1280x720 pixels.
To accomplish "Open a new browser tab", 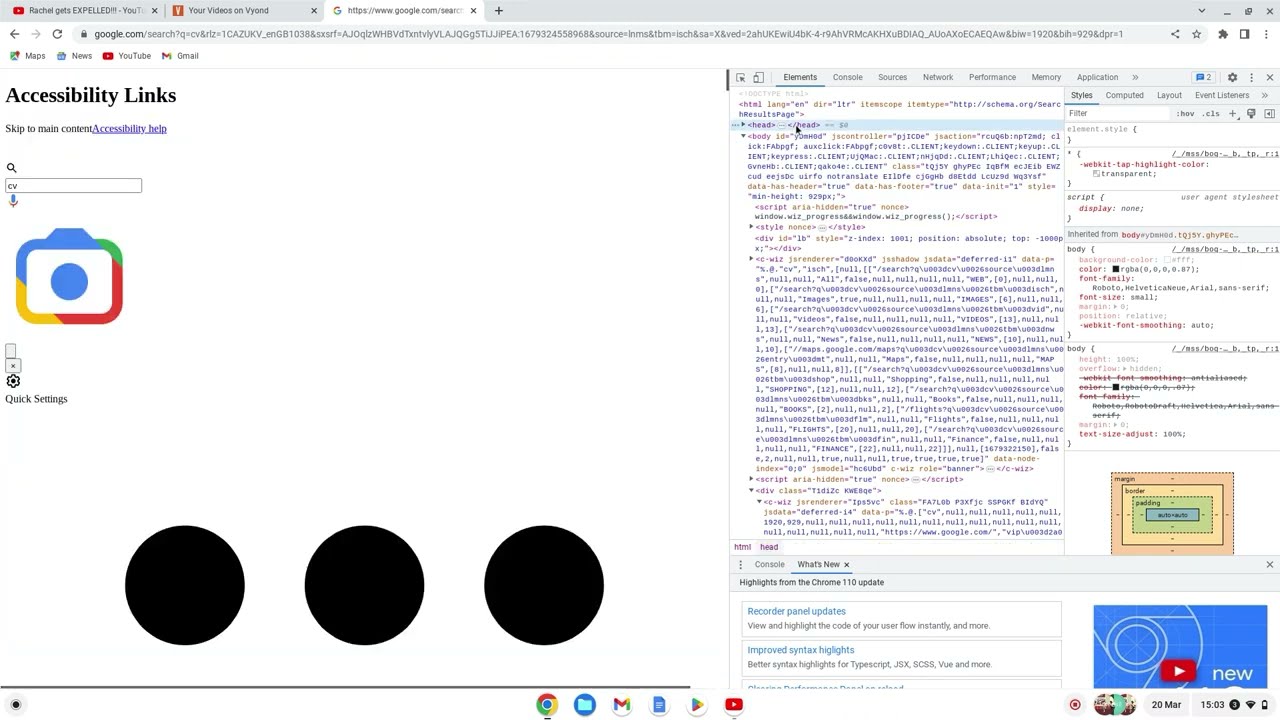I will [x=498, y=11].
